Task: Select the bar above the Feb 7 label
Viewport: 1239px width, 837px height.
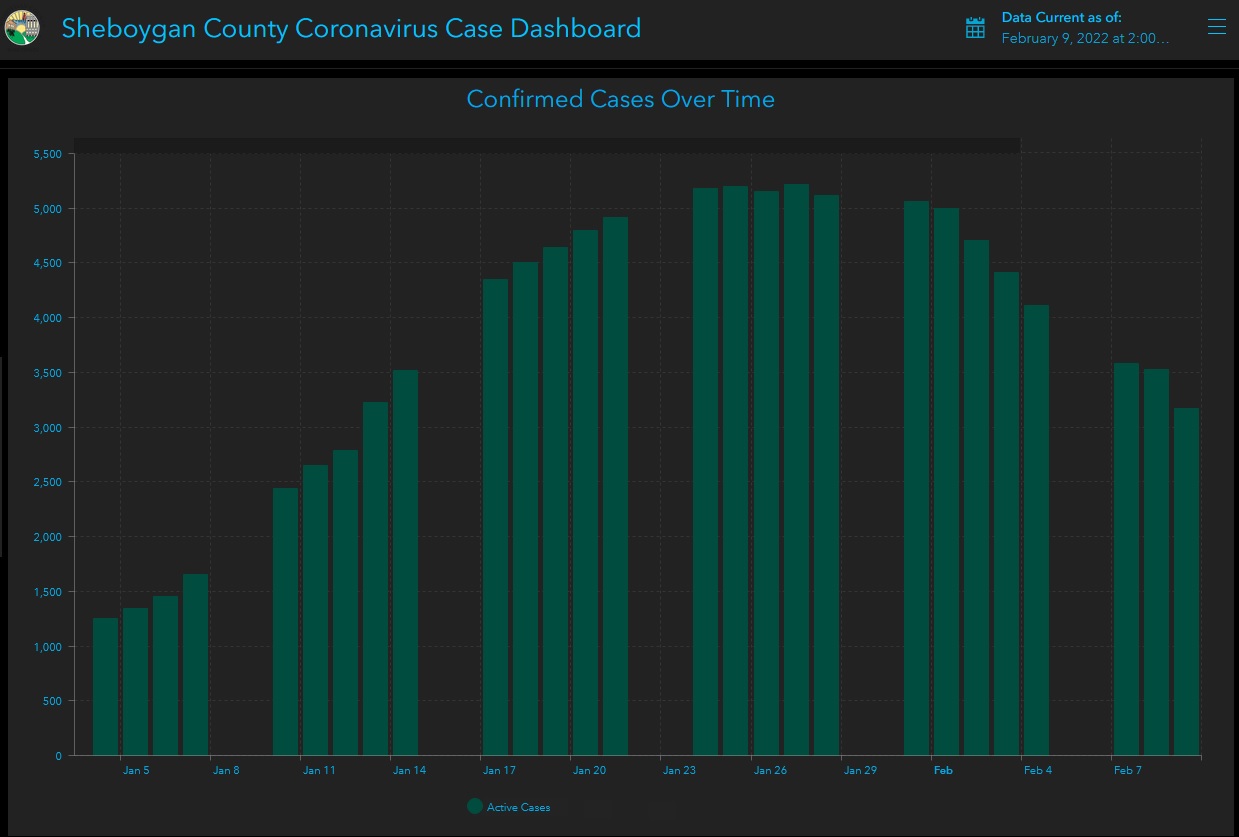Action: (x=1126, y=559)
